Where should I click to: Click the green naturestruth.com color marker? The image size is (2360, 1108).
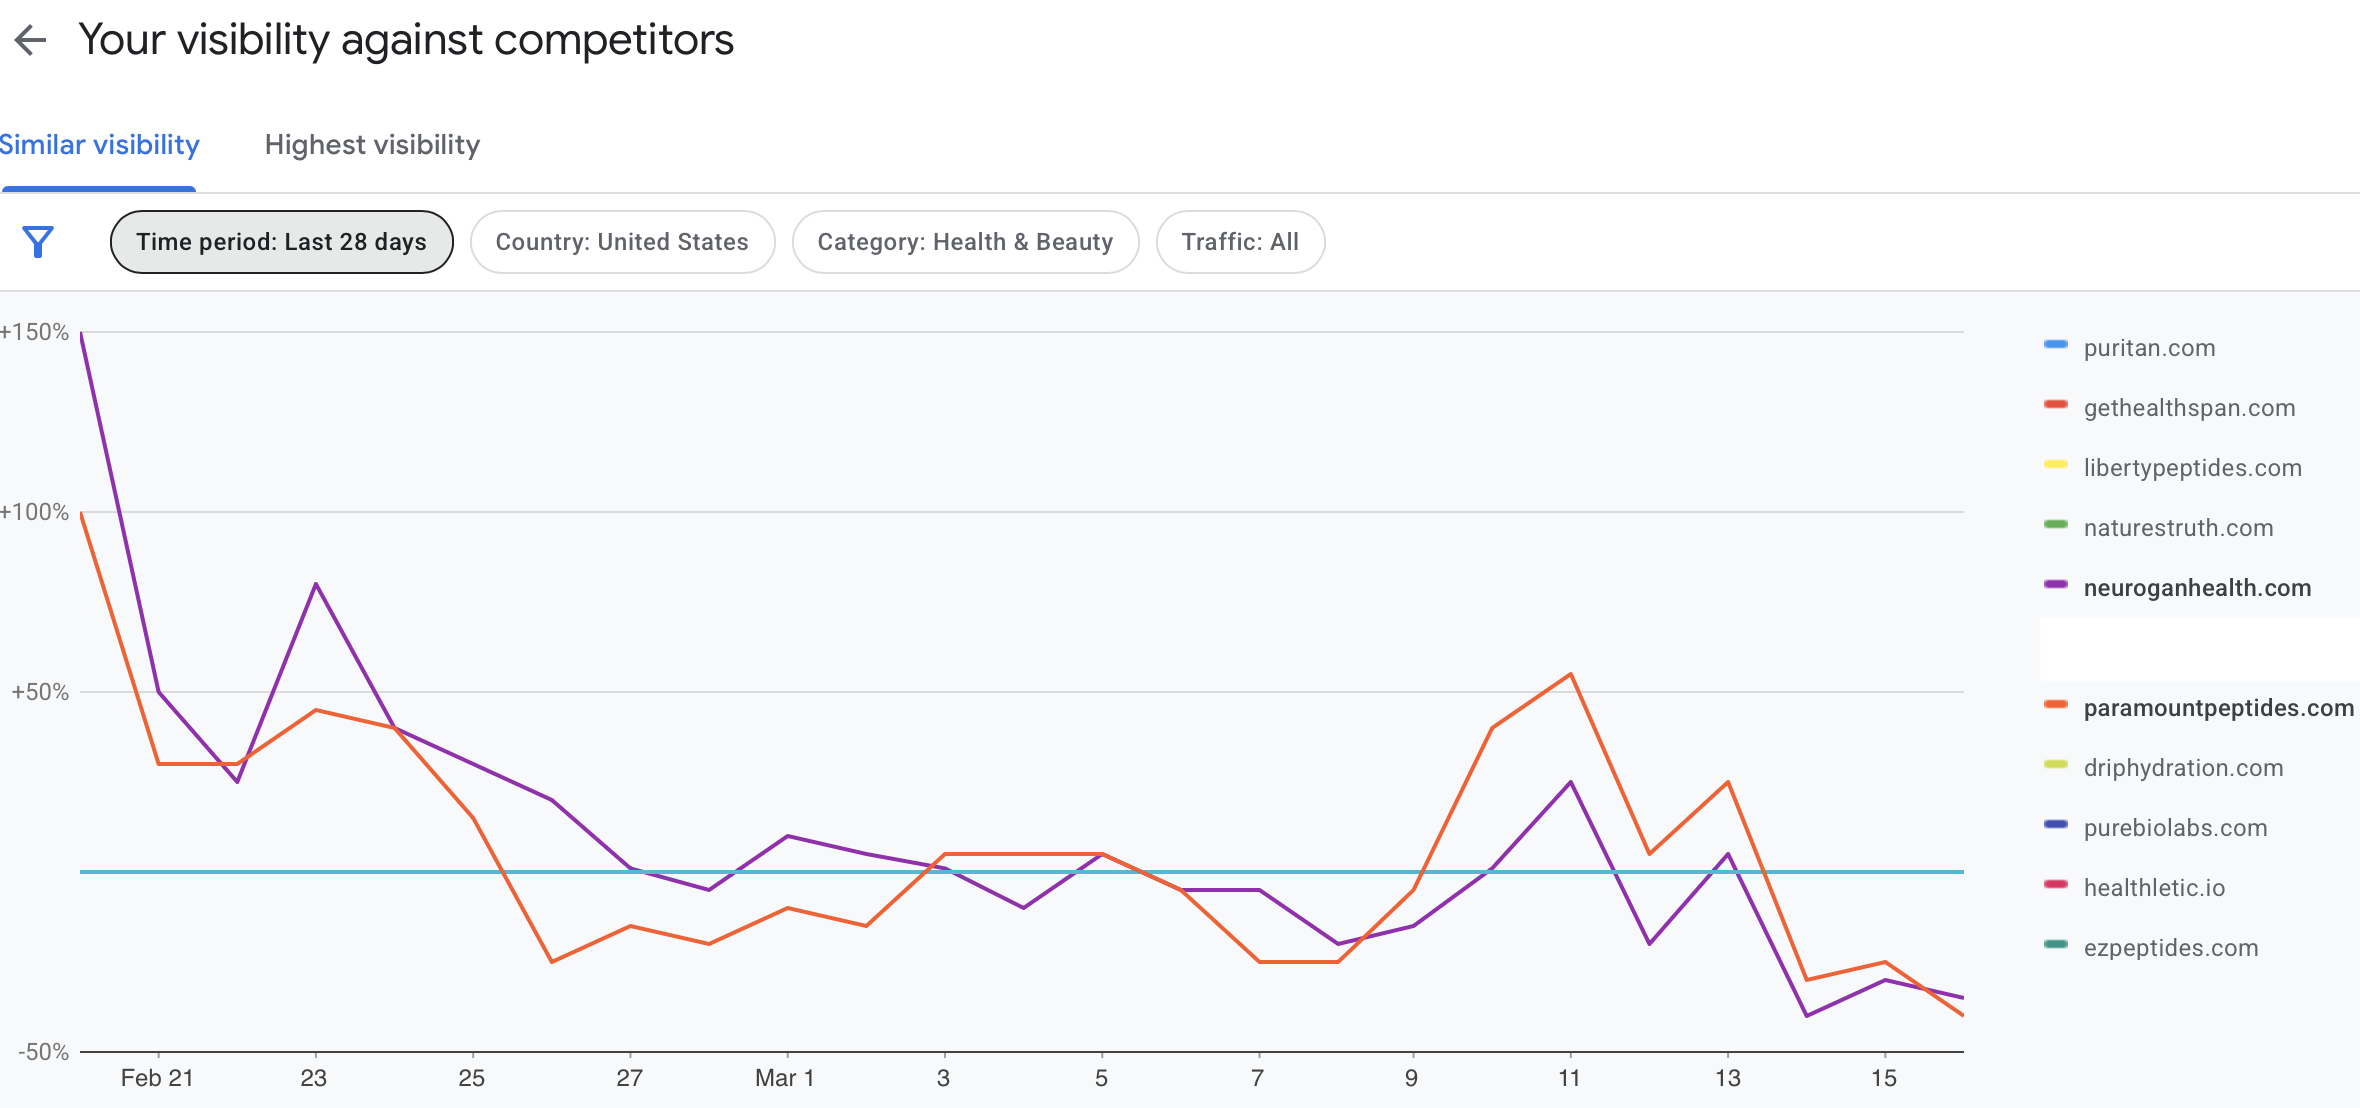click(2056, 525)
